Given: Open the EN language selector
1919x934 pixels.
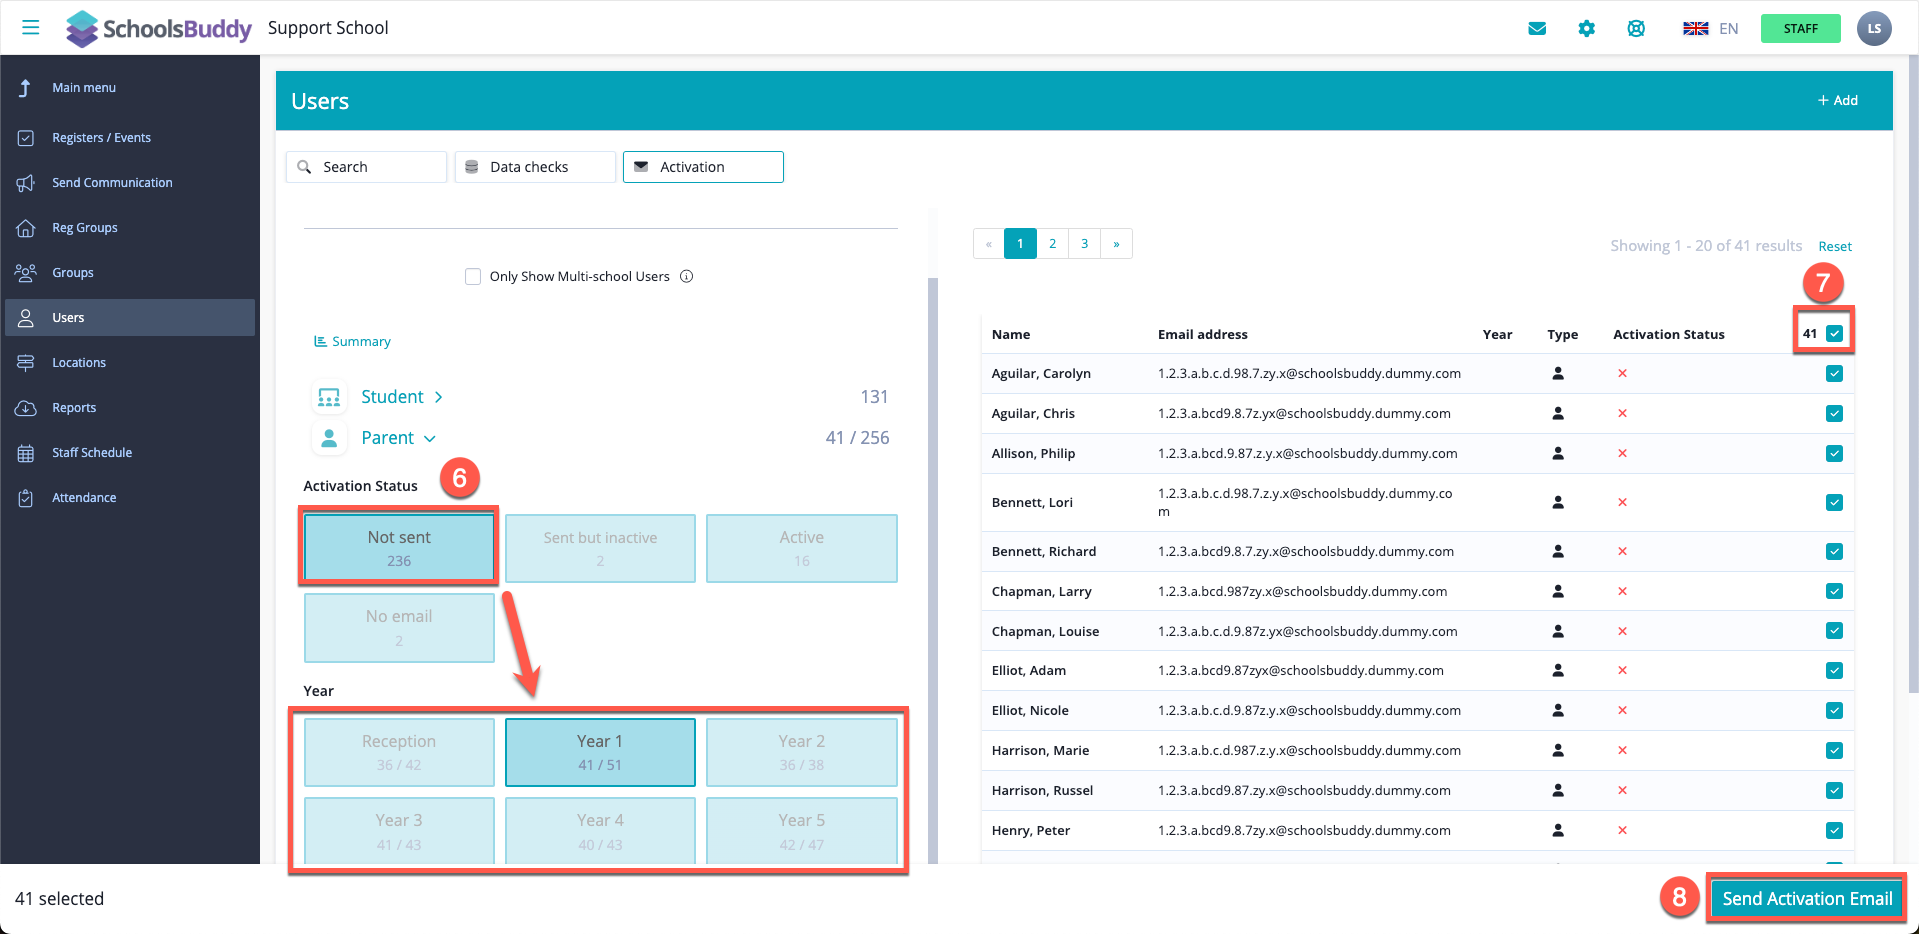Looking at the screenshot, I should click(1711, 28).
